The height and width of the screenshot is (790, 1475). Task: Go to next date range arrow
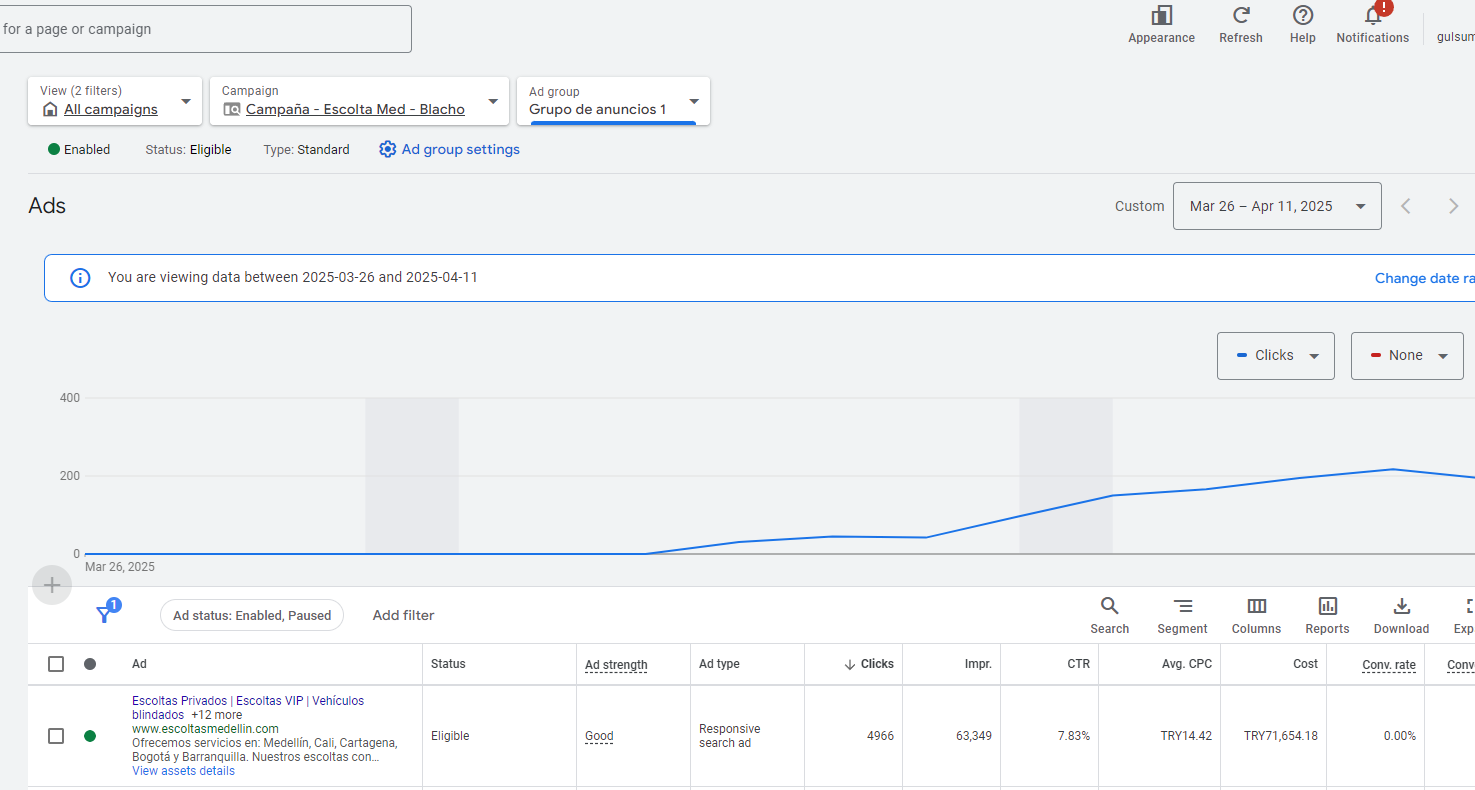[1453, 206]
